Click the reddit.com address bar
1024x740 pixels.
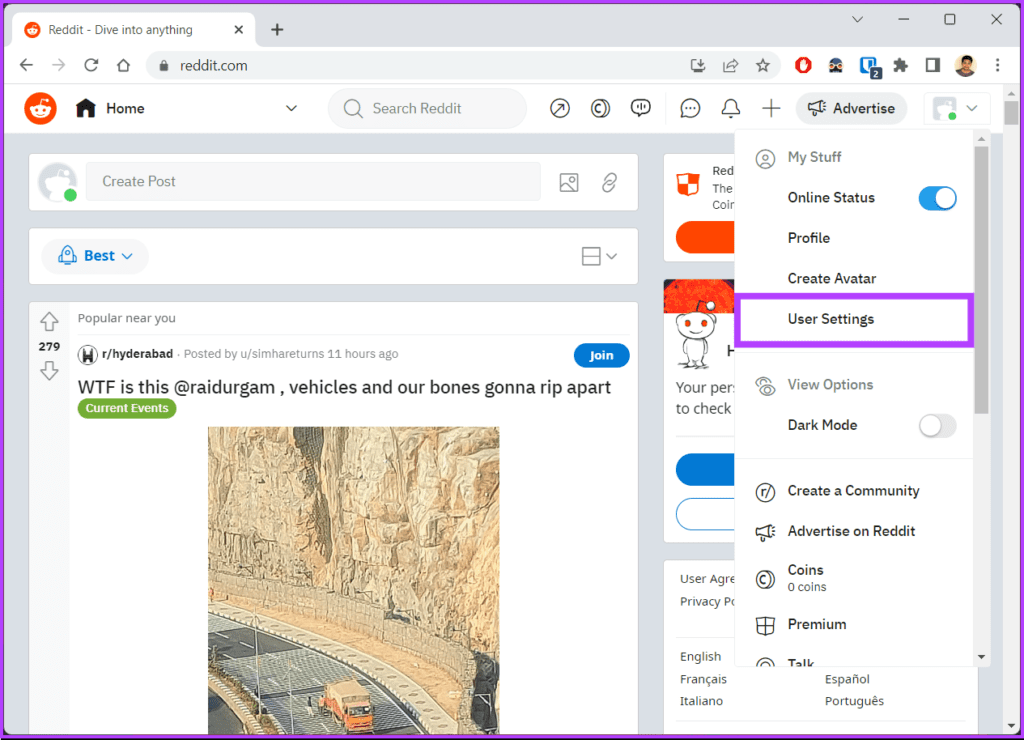coord(418,65)
